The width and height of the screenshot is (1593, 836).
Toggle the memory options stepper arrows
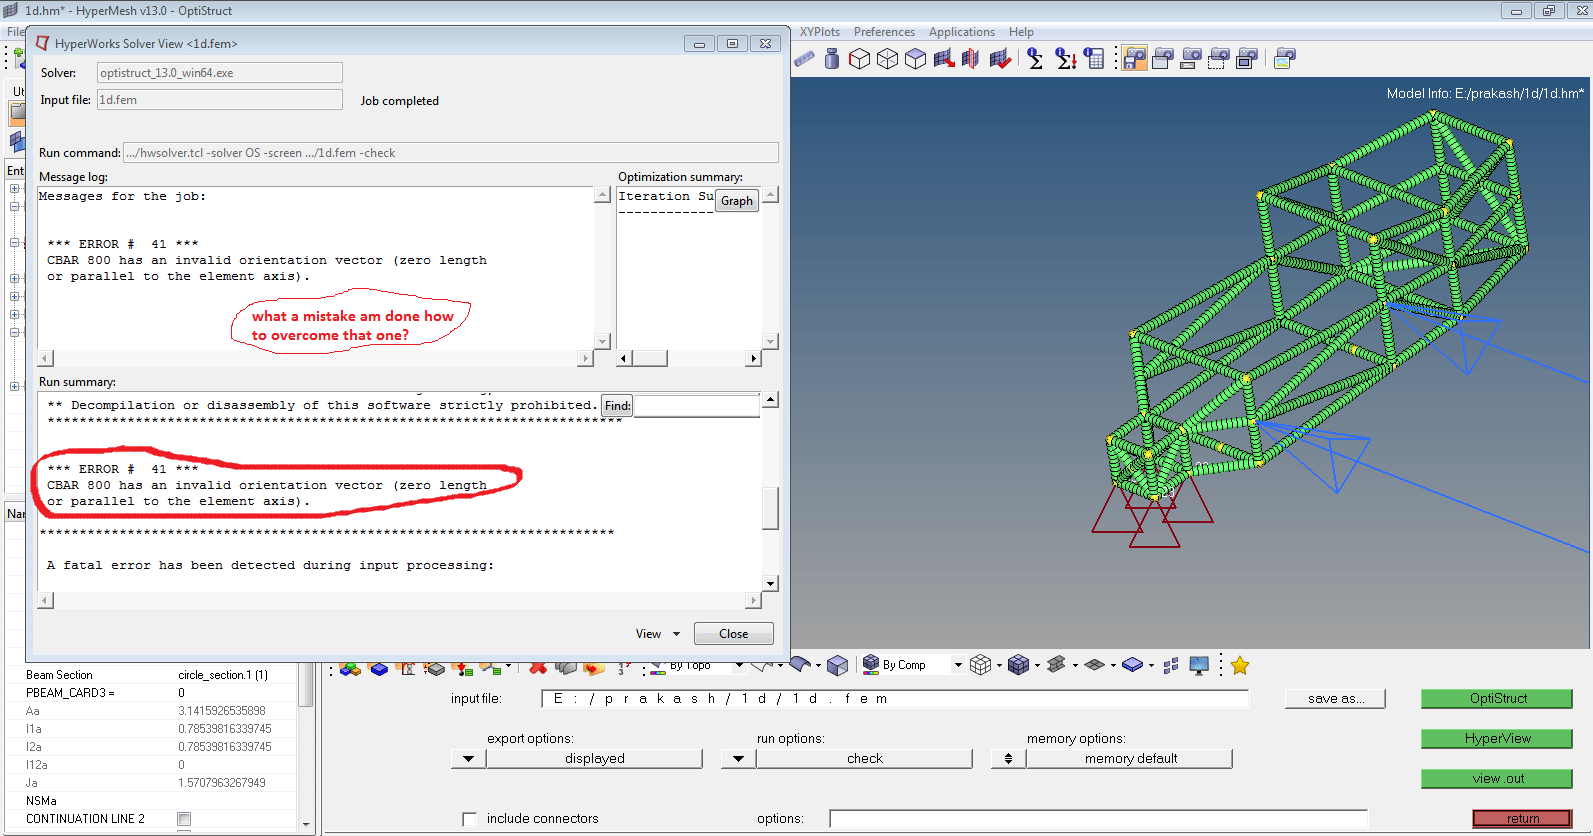(1008, 759)
